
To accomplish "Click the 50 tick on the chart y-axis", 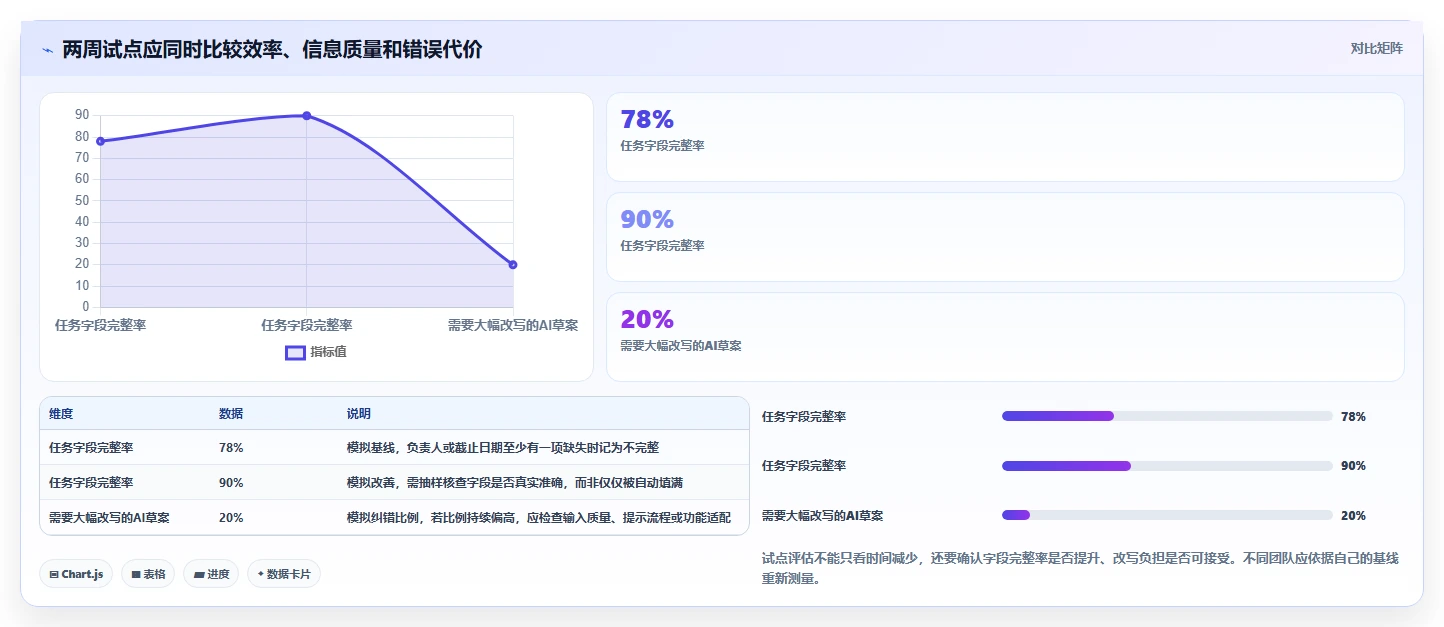I will tap(82, 200).
